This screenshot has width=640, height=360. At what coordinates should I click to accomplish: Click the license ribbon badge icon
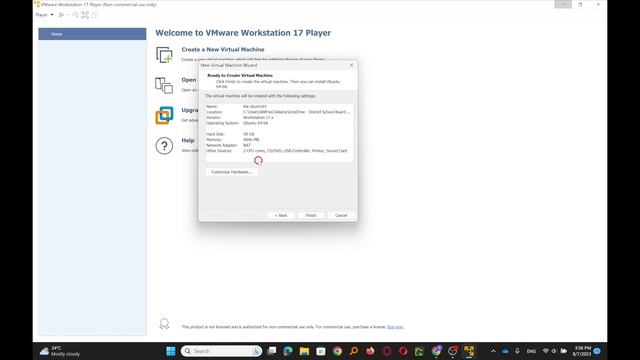pyautogui.click(x=164, y=324)
